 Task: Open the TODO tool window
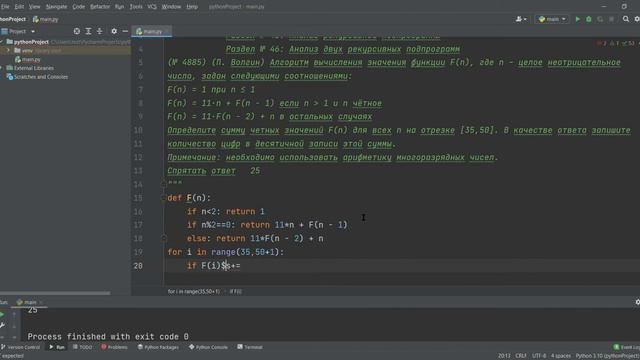[82, 347]
